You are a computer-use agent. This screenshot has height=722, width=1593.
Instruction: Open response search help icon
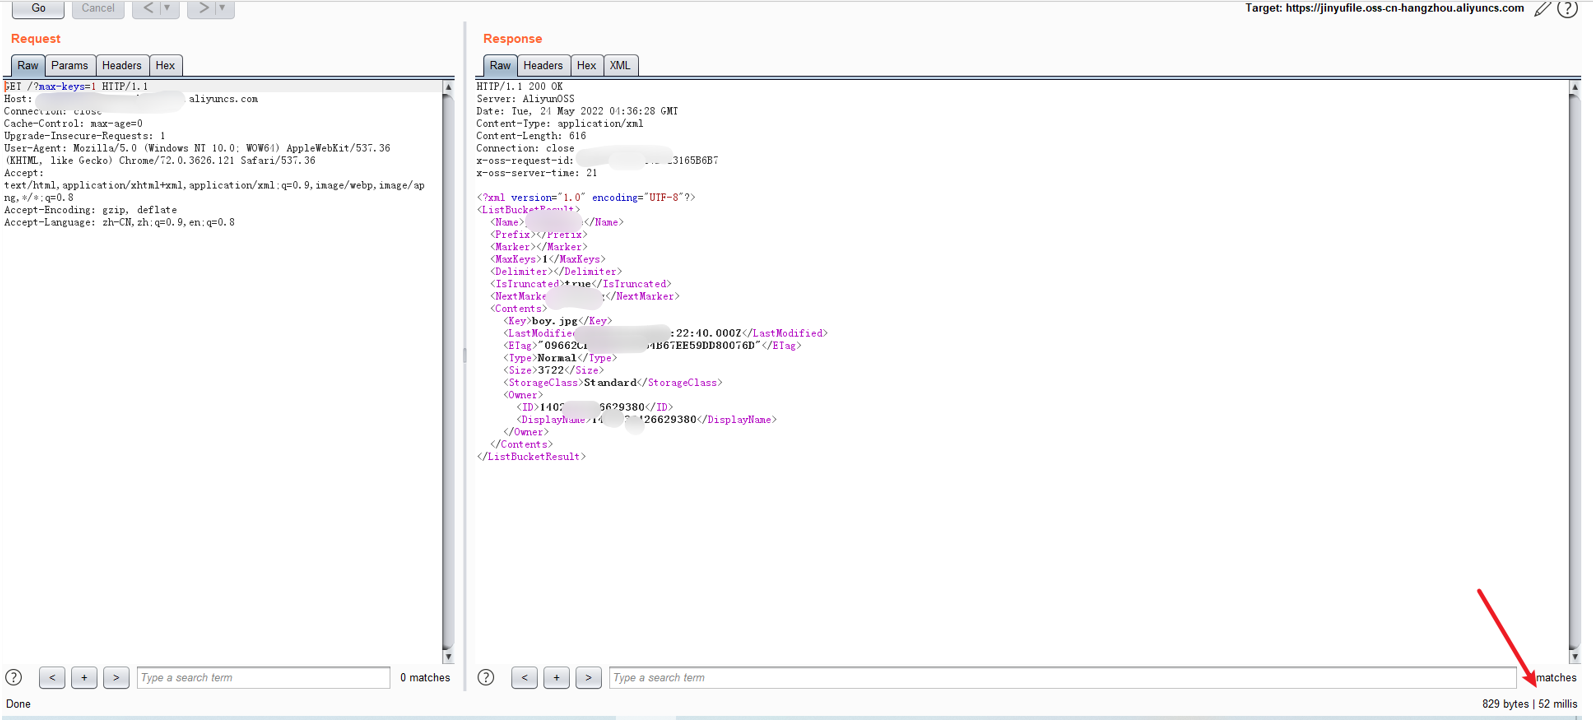click(x=486, y=677)
